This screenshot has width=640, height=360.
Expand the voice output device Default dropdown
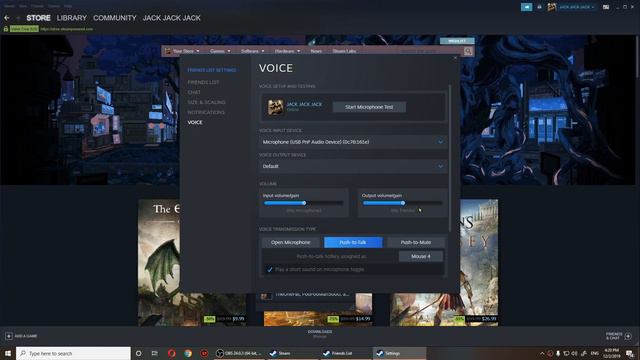353,167
